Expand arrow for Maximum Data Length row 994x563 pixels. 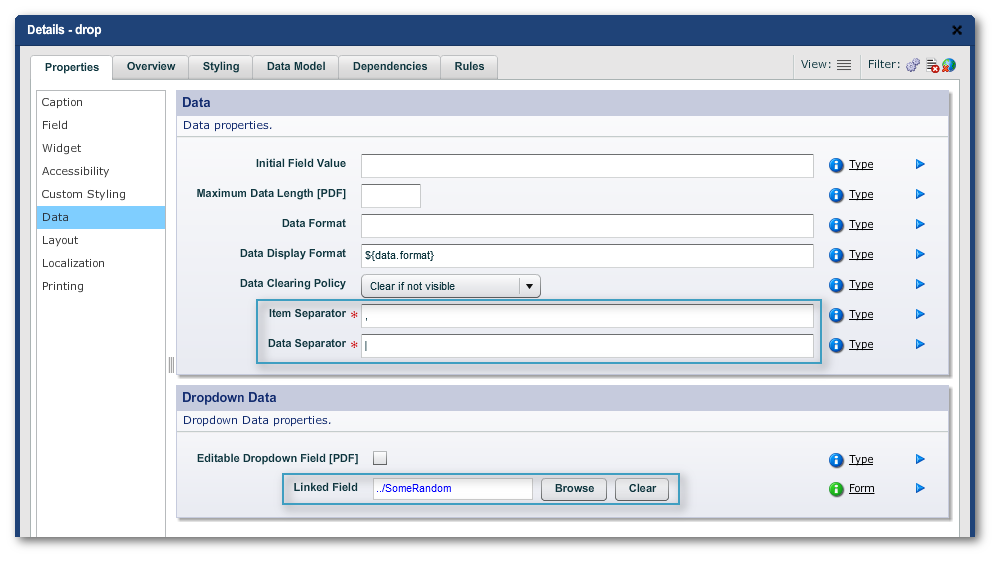[920, 194]
